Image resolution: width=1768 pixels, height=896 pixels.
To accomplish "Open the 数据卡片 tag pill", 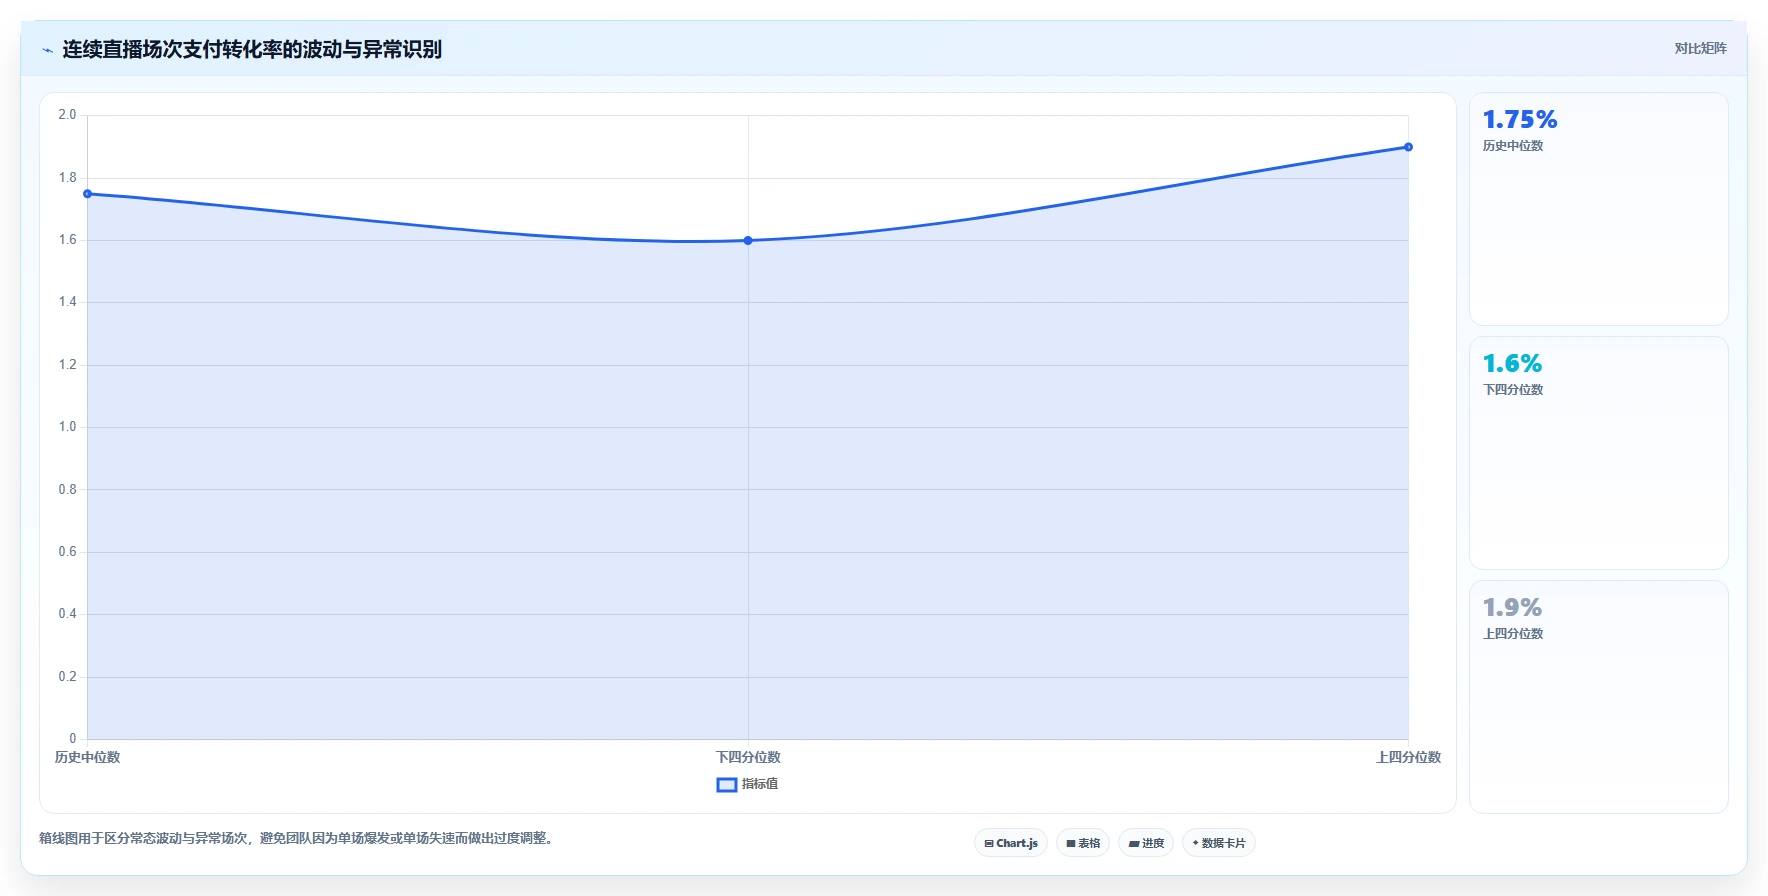I will (x=1219, y=843).
